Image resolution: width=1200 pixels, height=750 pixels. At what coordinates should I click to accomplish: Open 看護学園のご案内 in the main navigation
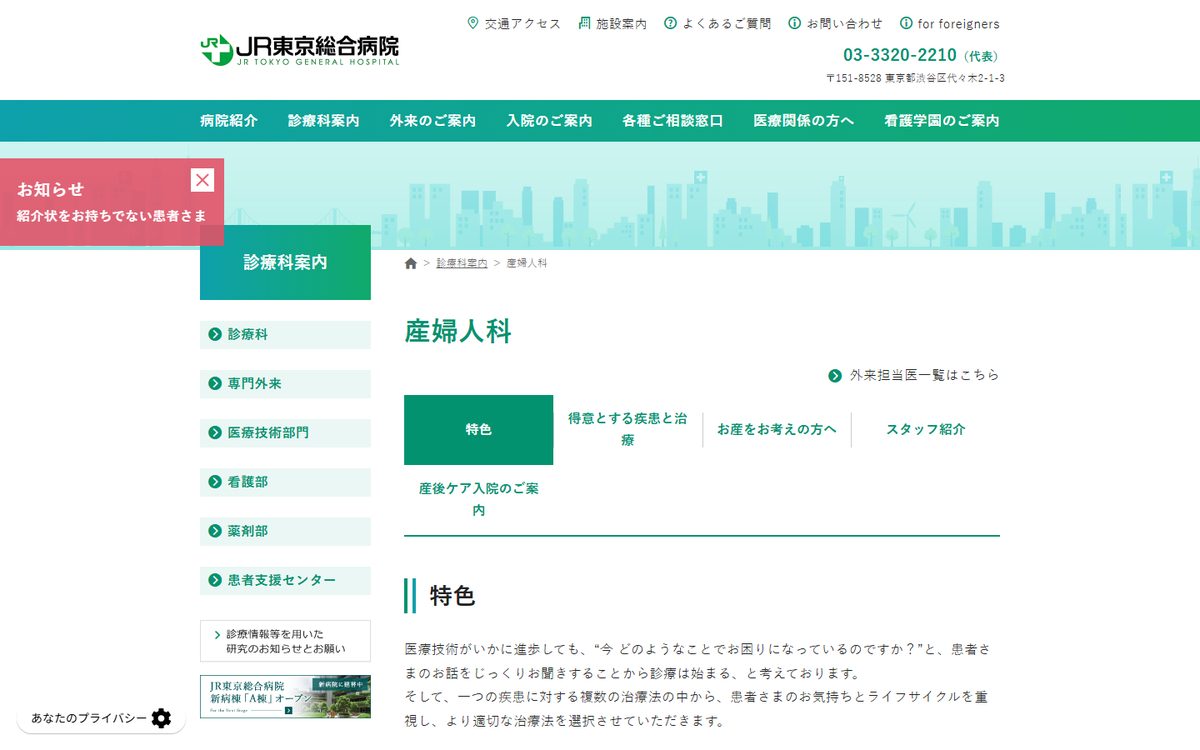point(942,121)
